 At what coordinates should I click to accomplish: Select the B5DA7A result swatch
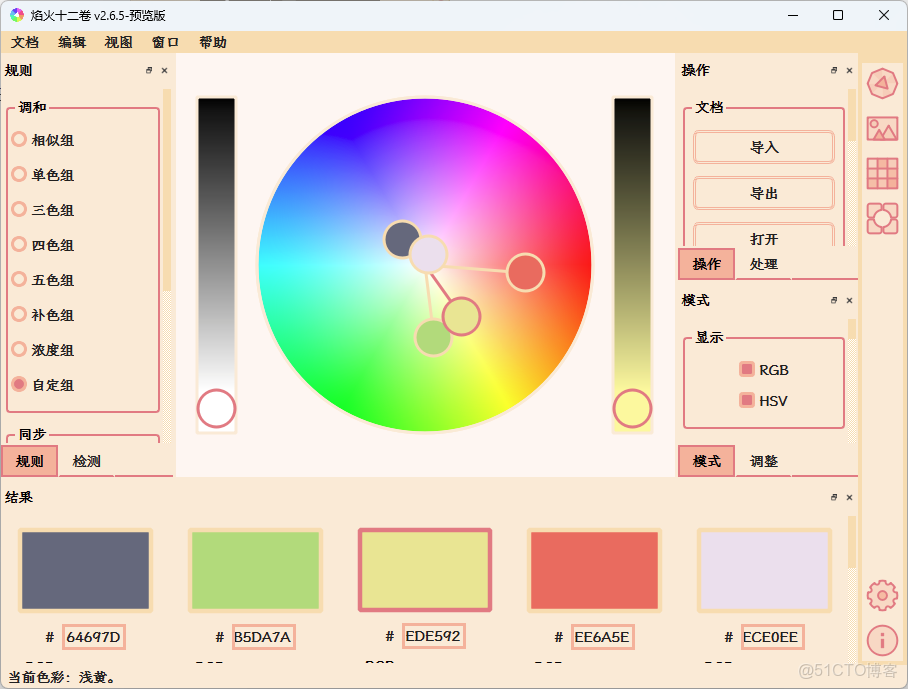pos(255,570)
